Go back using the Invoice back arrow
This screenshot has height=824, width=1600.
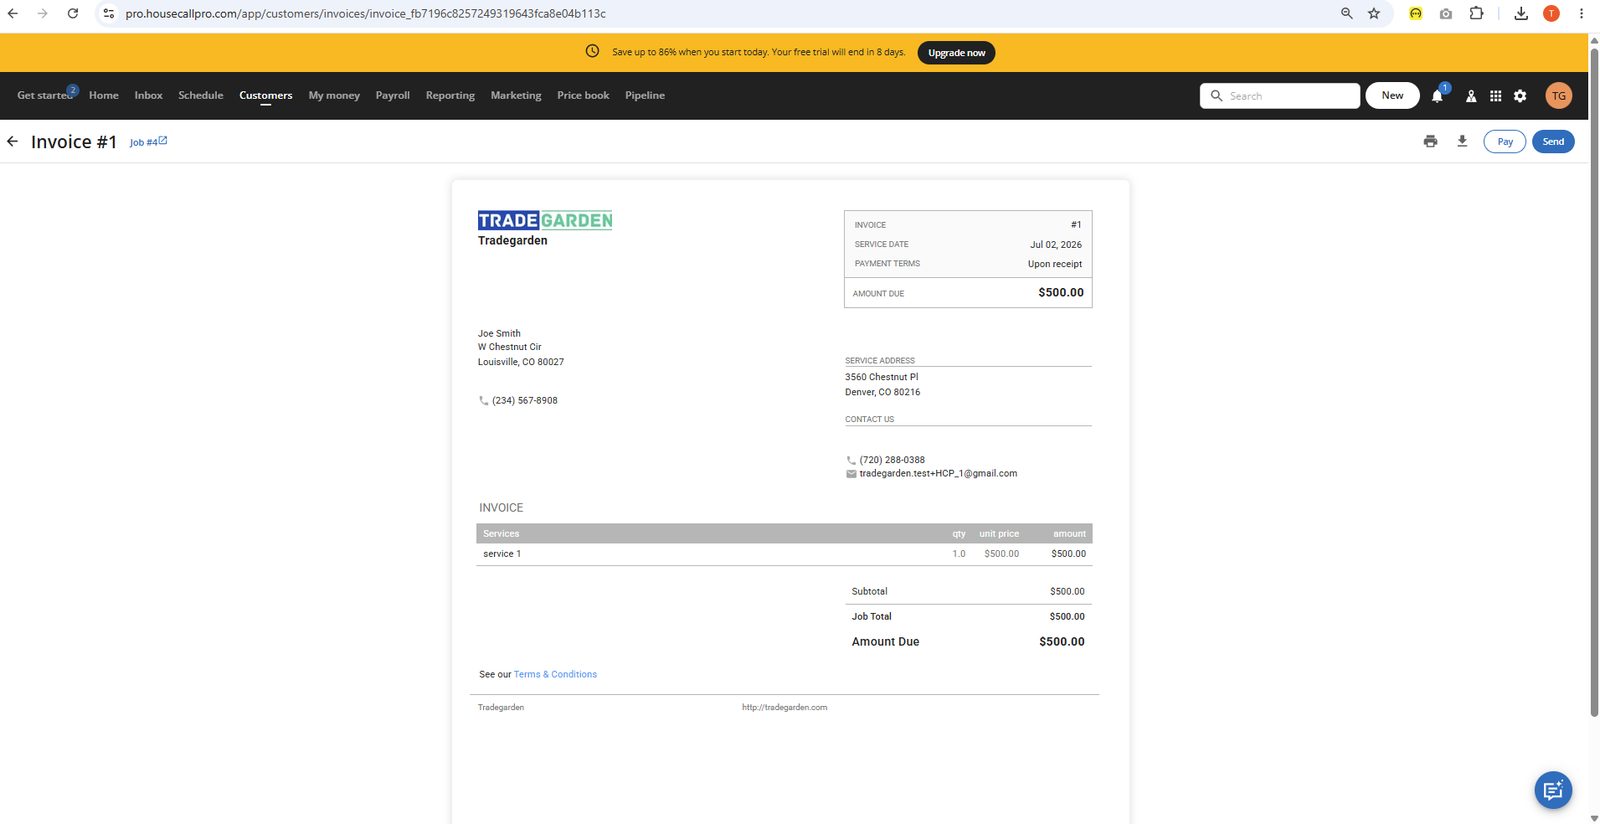[12, 142]
